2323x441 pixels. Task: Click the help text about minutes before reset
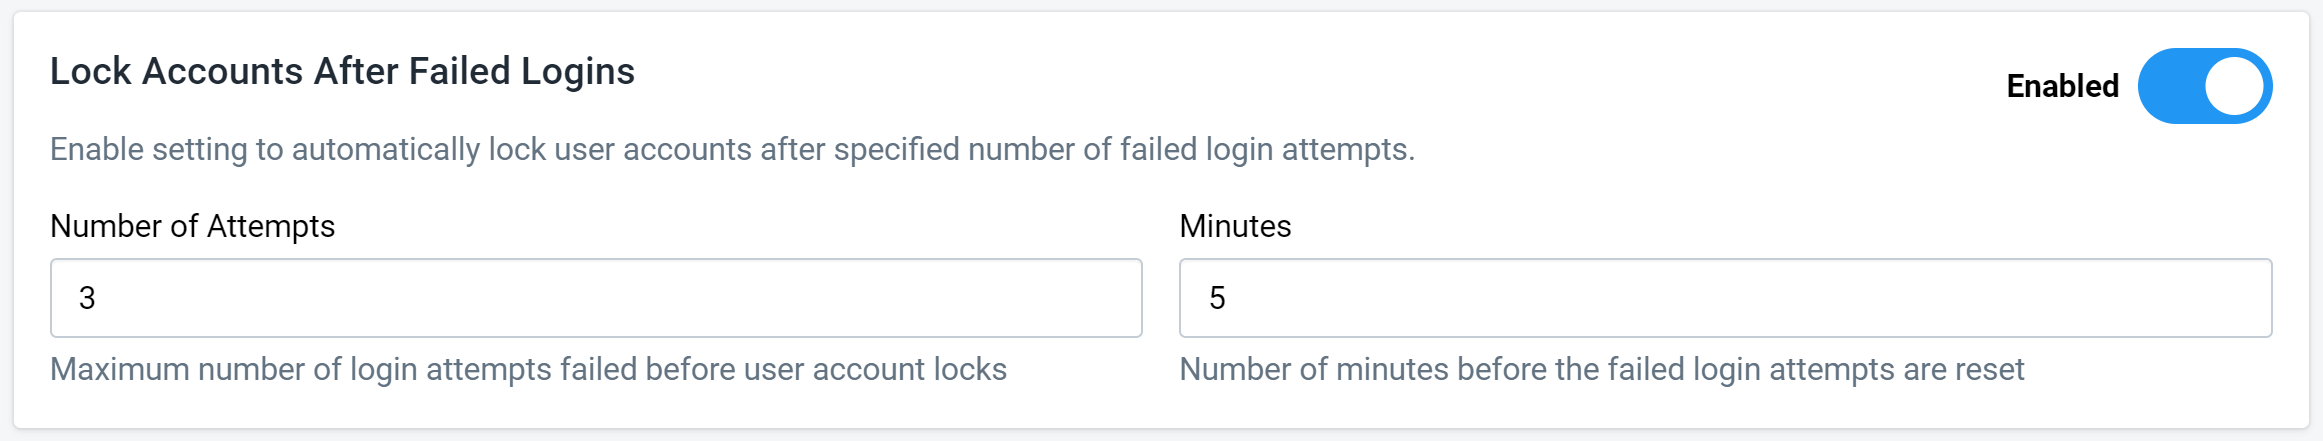pos(1601,370)
